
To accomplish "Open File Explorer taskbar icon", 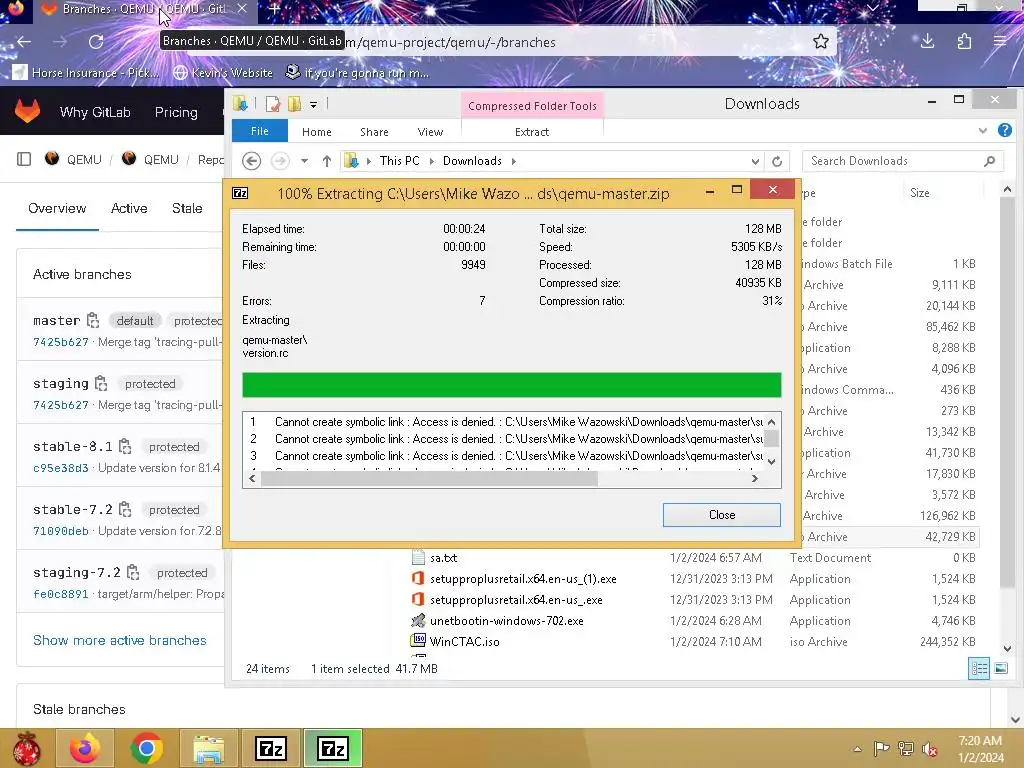I will (x=208, y=748).
